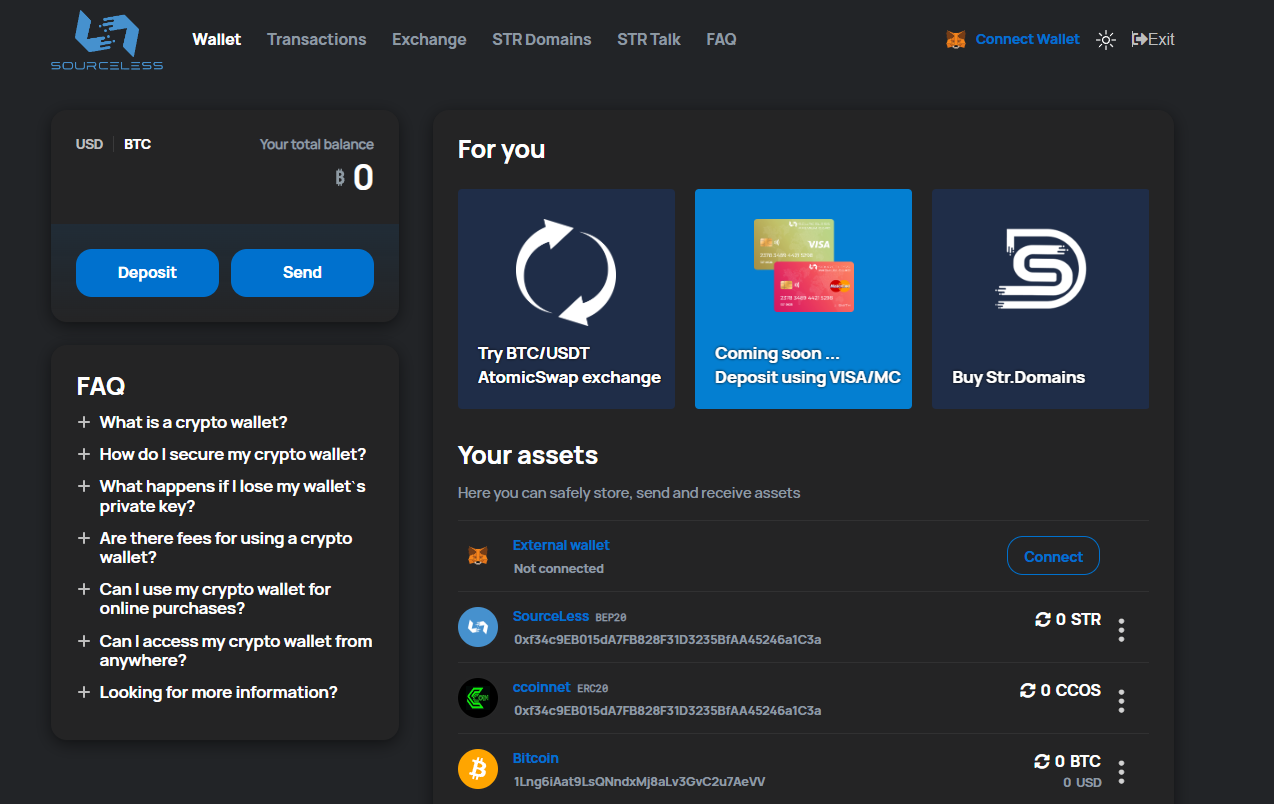
Task: Click the External wallet fox icon
Action: coord(478,556)
